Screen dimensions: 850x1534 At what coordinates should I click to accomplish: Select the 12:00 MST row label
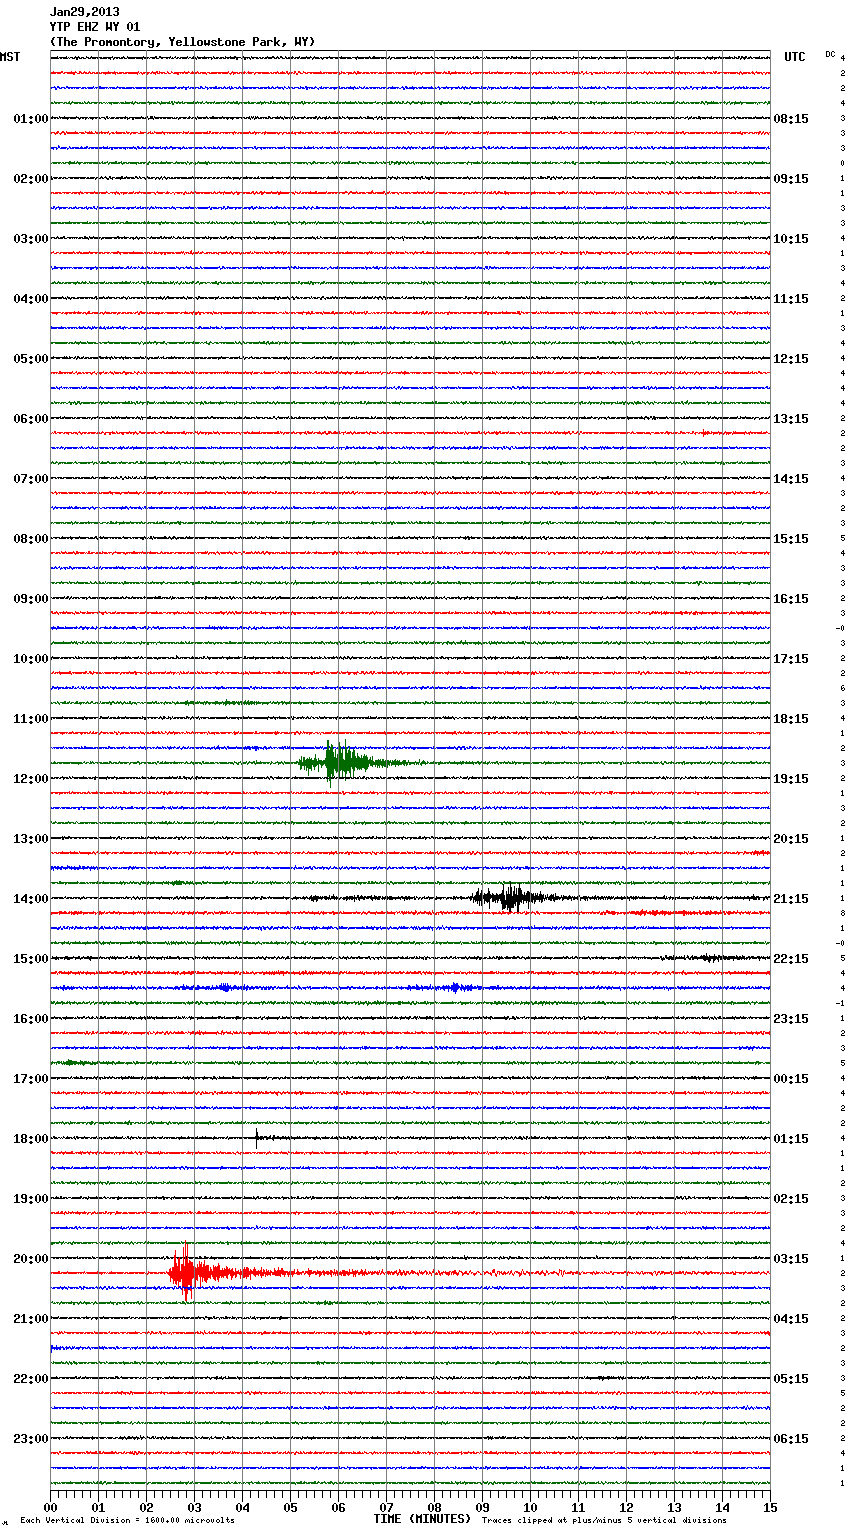(x=30, y=779)
